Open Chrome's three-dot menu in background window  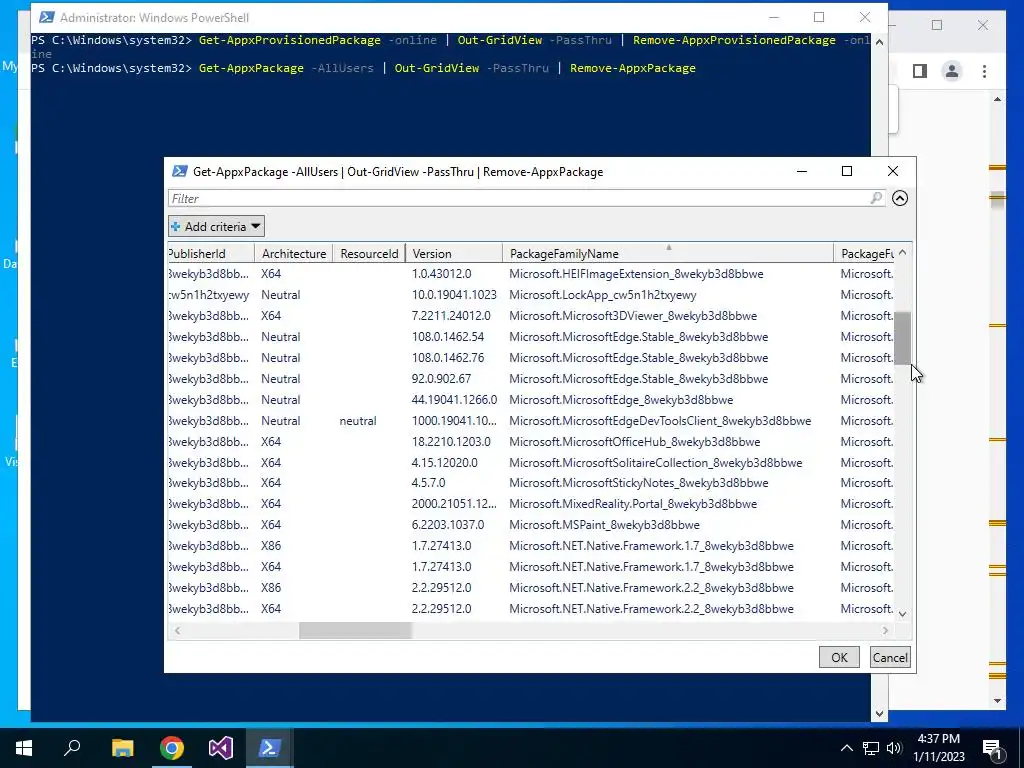point(984,71)
